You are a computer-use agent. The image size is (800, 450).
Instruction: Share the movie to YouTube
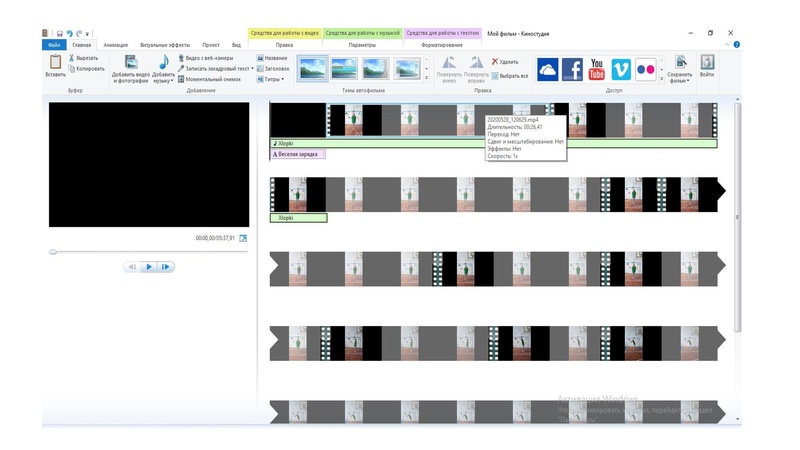point(597,69)
